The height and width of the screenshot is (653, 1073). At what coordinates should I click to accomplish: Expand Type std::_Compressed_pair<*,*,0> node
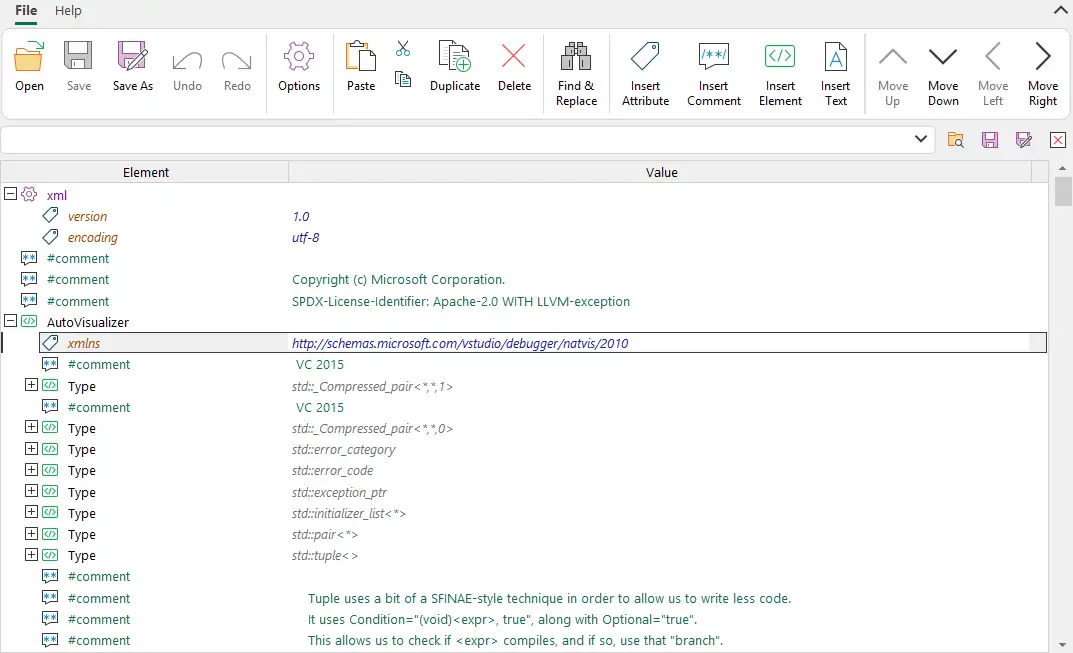tap(31, 427)
